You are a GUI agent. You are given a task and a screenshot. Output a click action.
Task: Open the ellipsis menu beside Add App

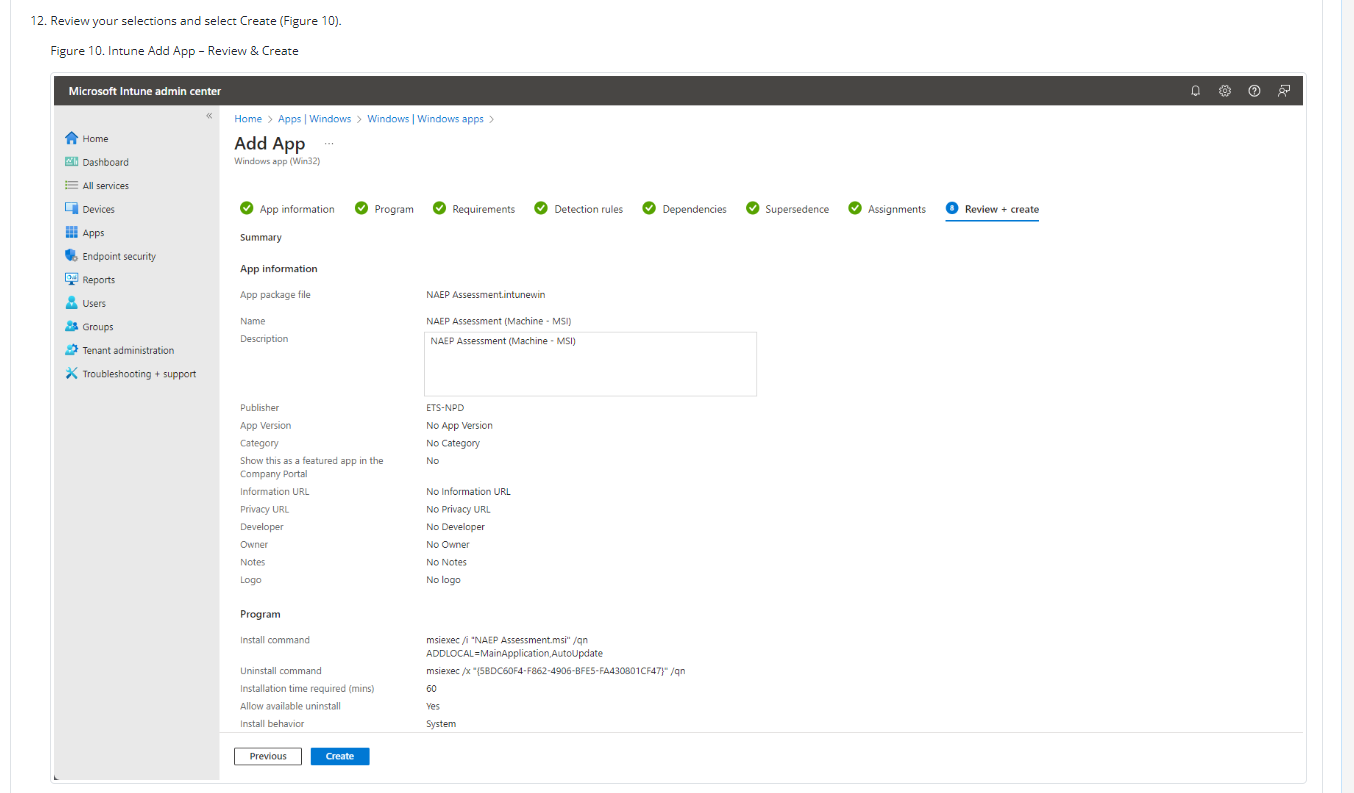(x=329, y=144)
